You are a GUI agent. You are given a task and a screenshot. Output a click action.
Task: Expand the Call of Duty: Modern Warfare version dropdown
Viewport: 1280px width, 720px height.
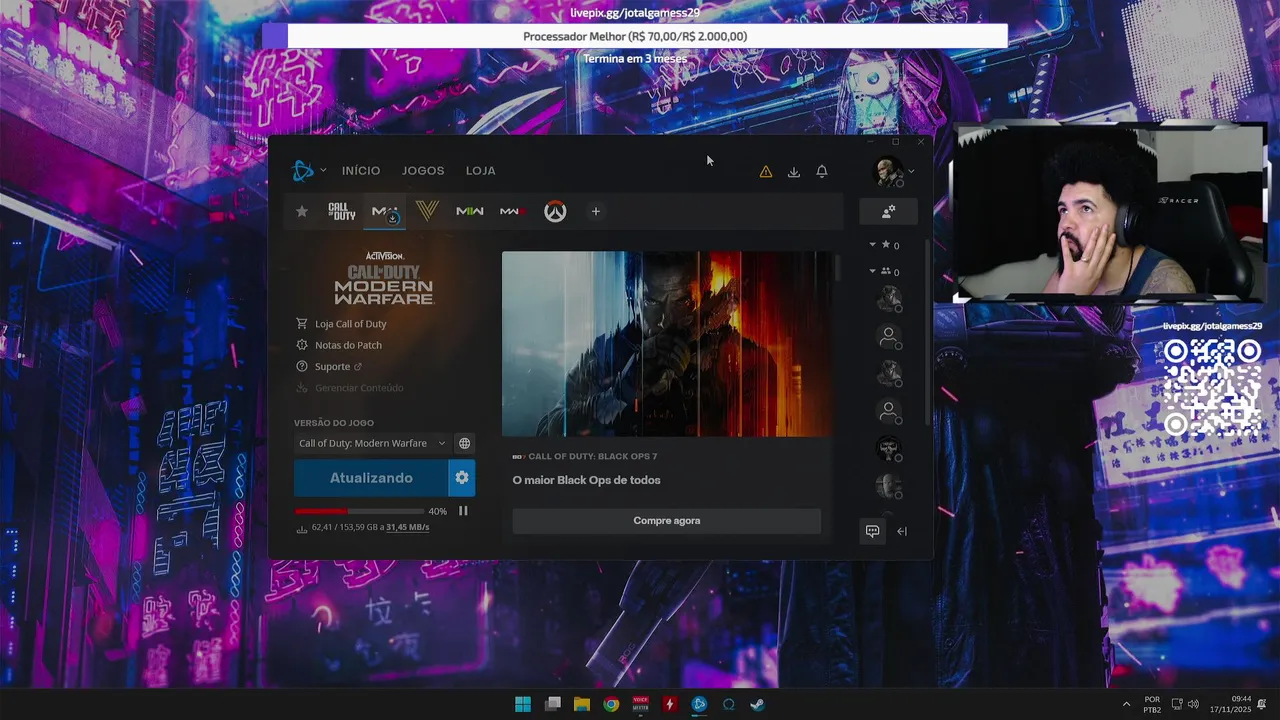click(x=372, y=443)
